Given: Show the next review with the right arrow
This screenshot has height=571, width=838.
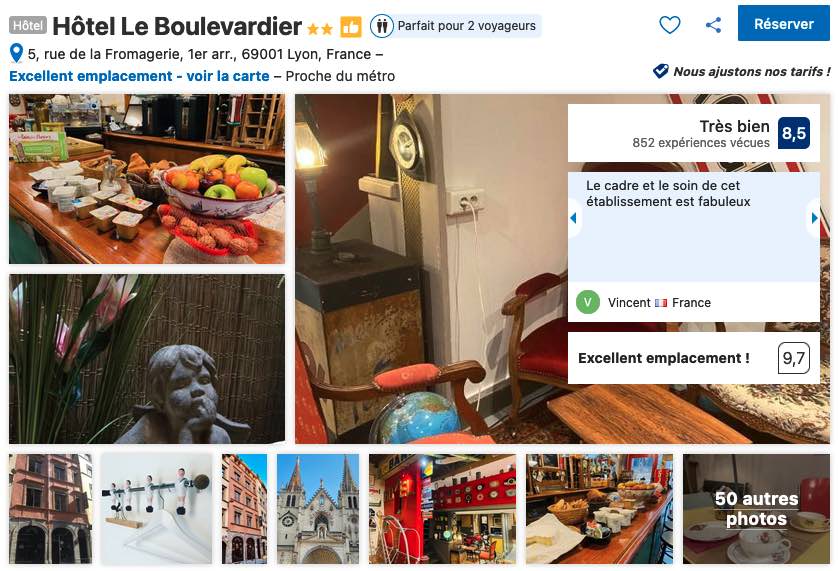Looking at the screenshot, I should pyautogui.click(x=814, y=218).
